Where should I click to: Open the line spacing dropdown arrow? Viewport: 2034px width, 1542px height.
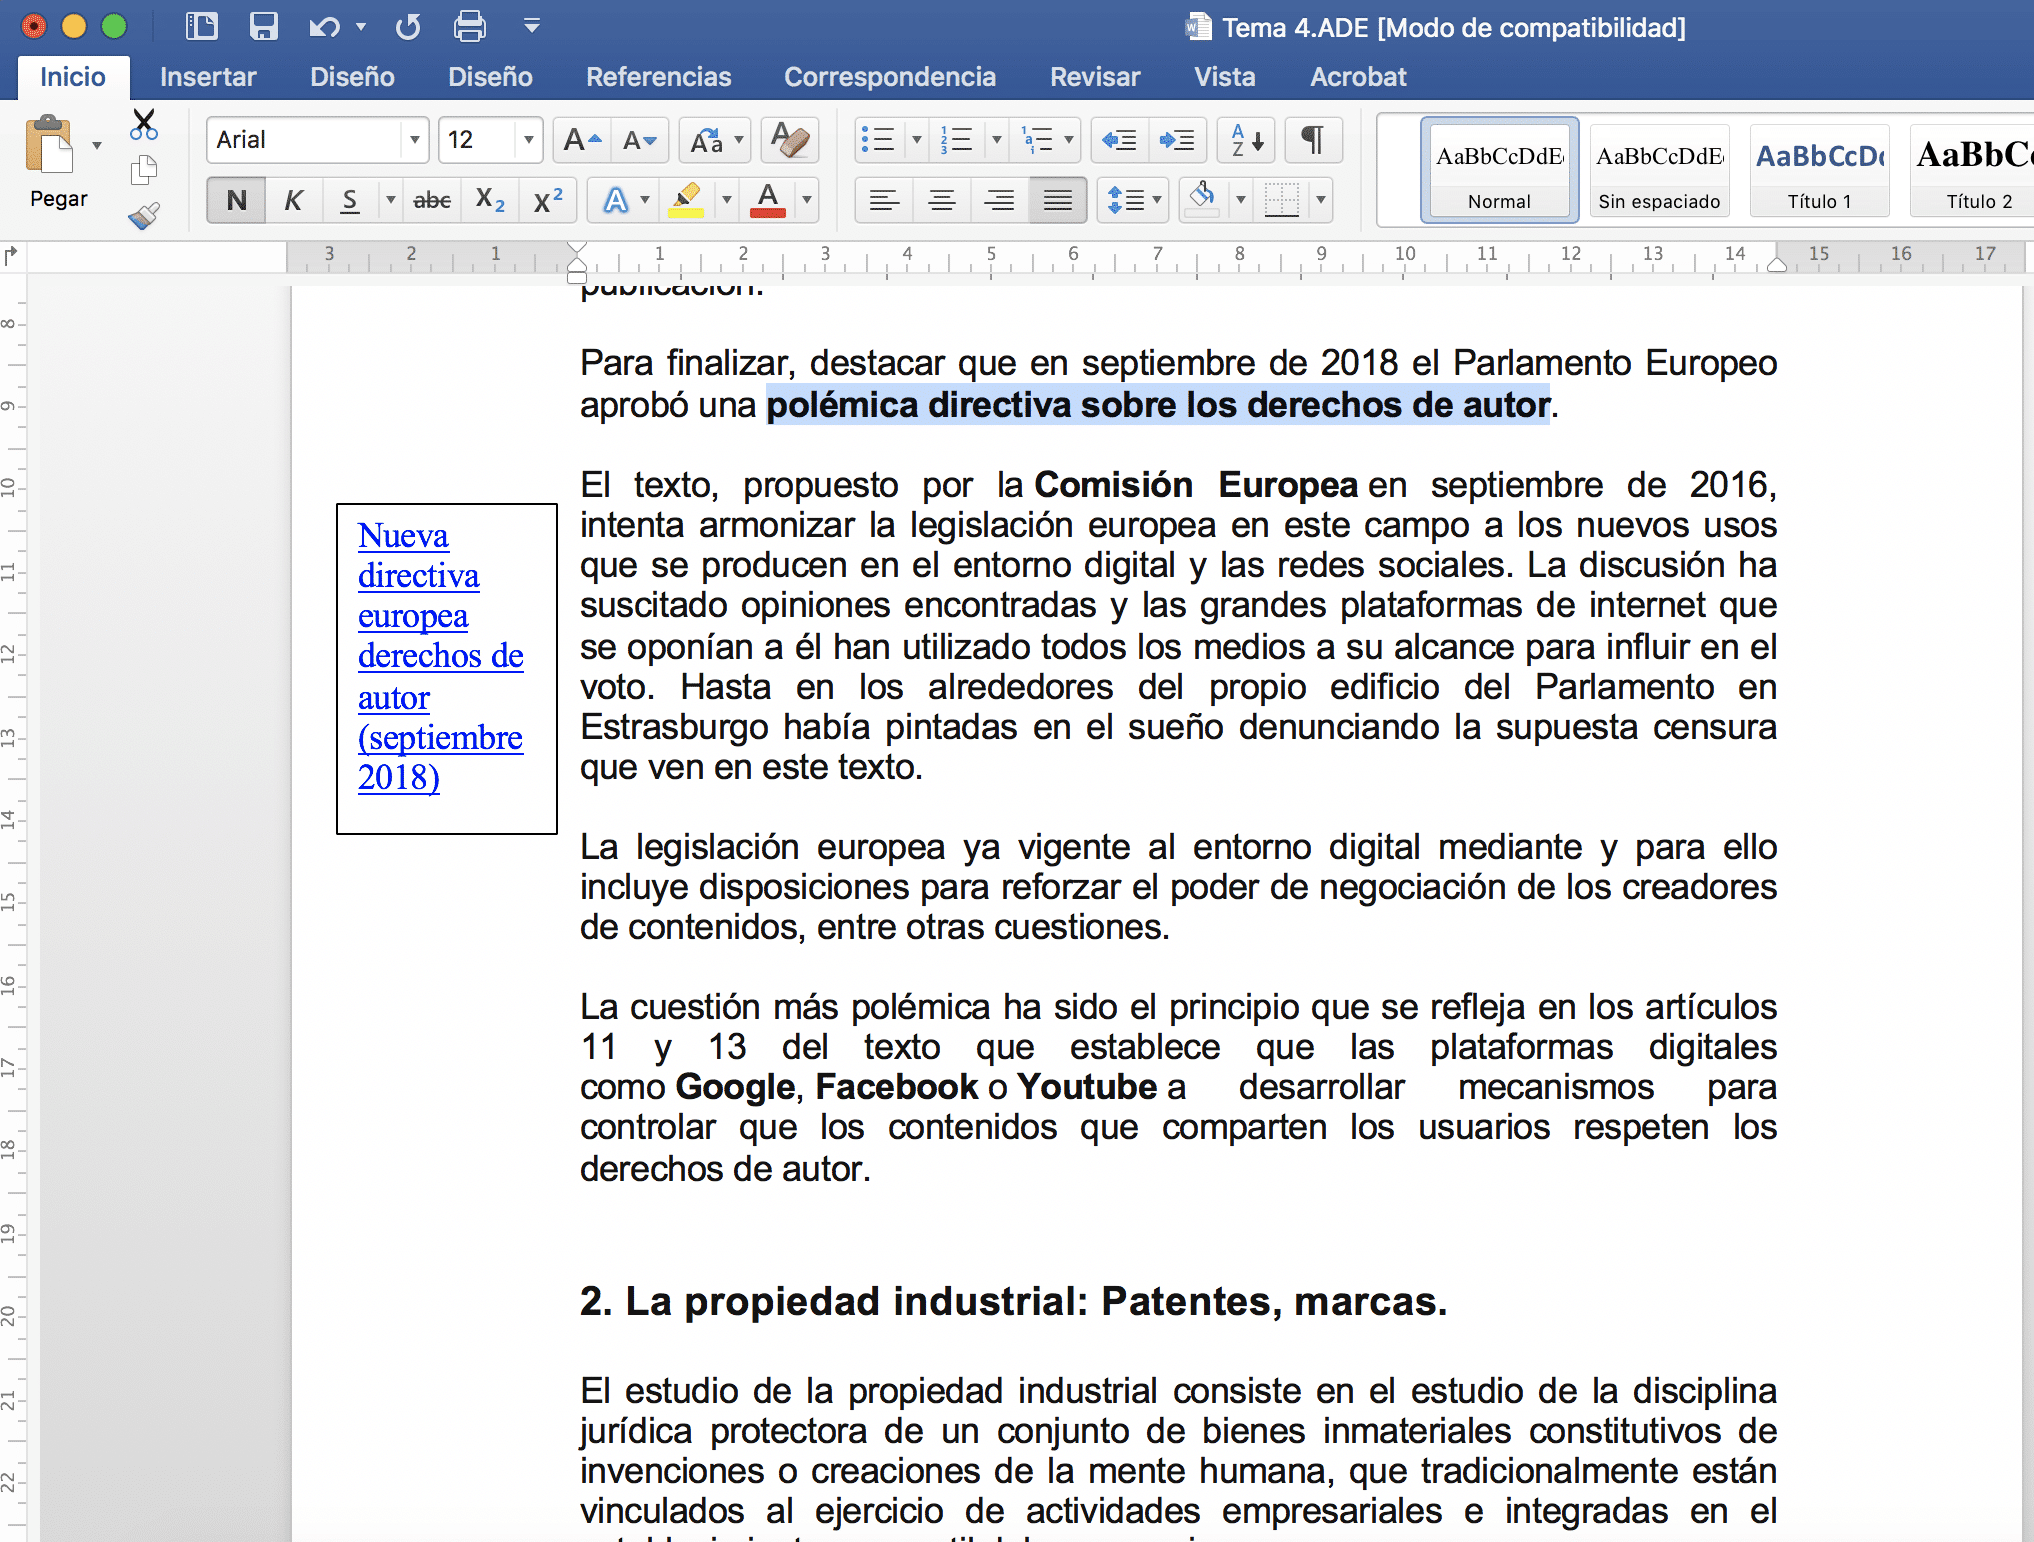pyautogui.click(x=1156, y=201)
